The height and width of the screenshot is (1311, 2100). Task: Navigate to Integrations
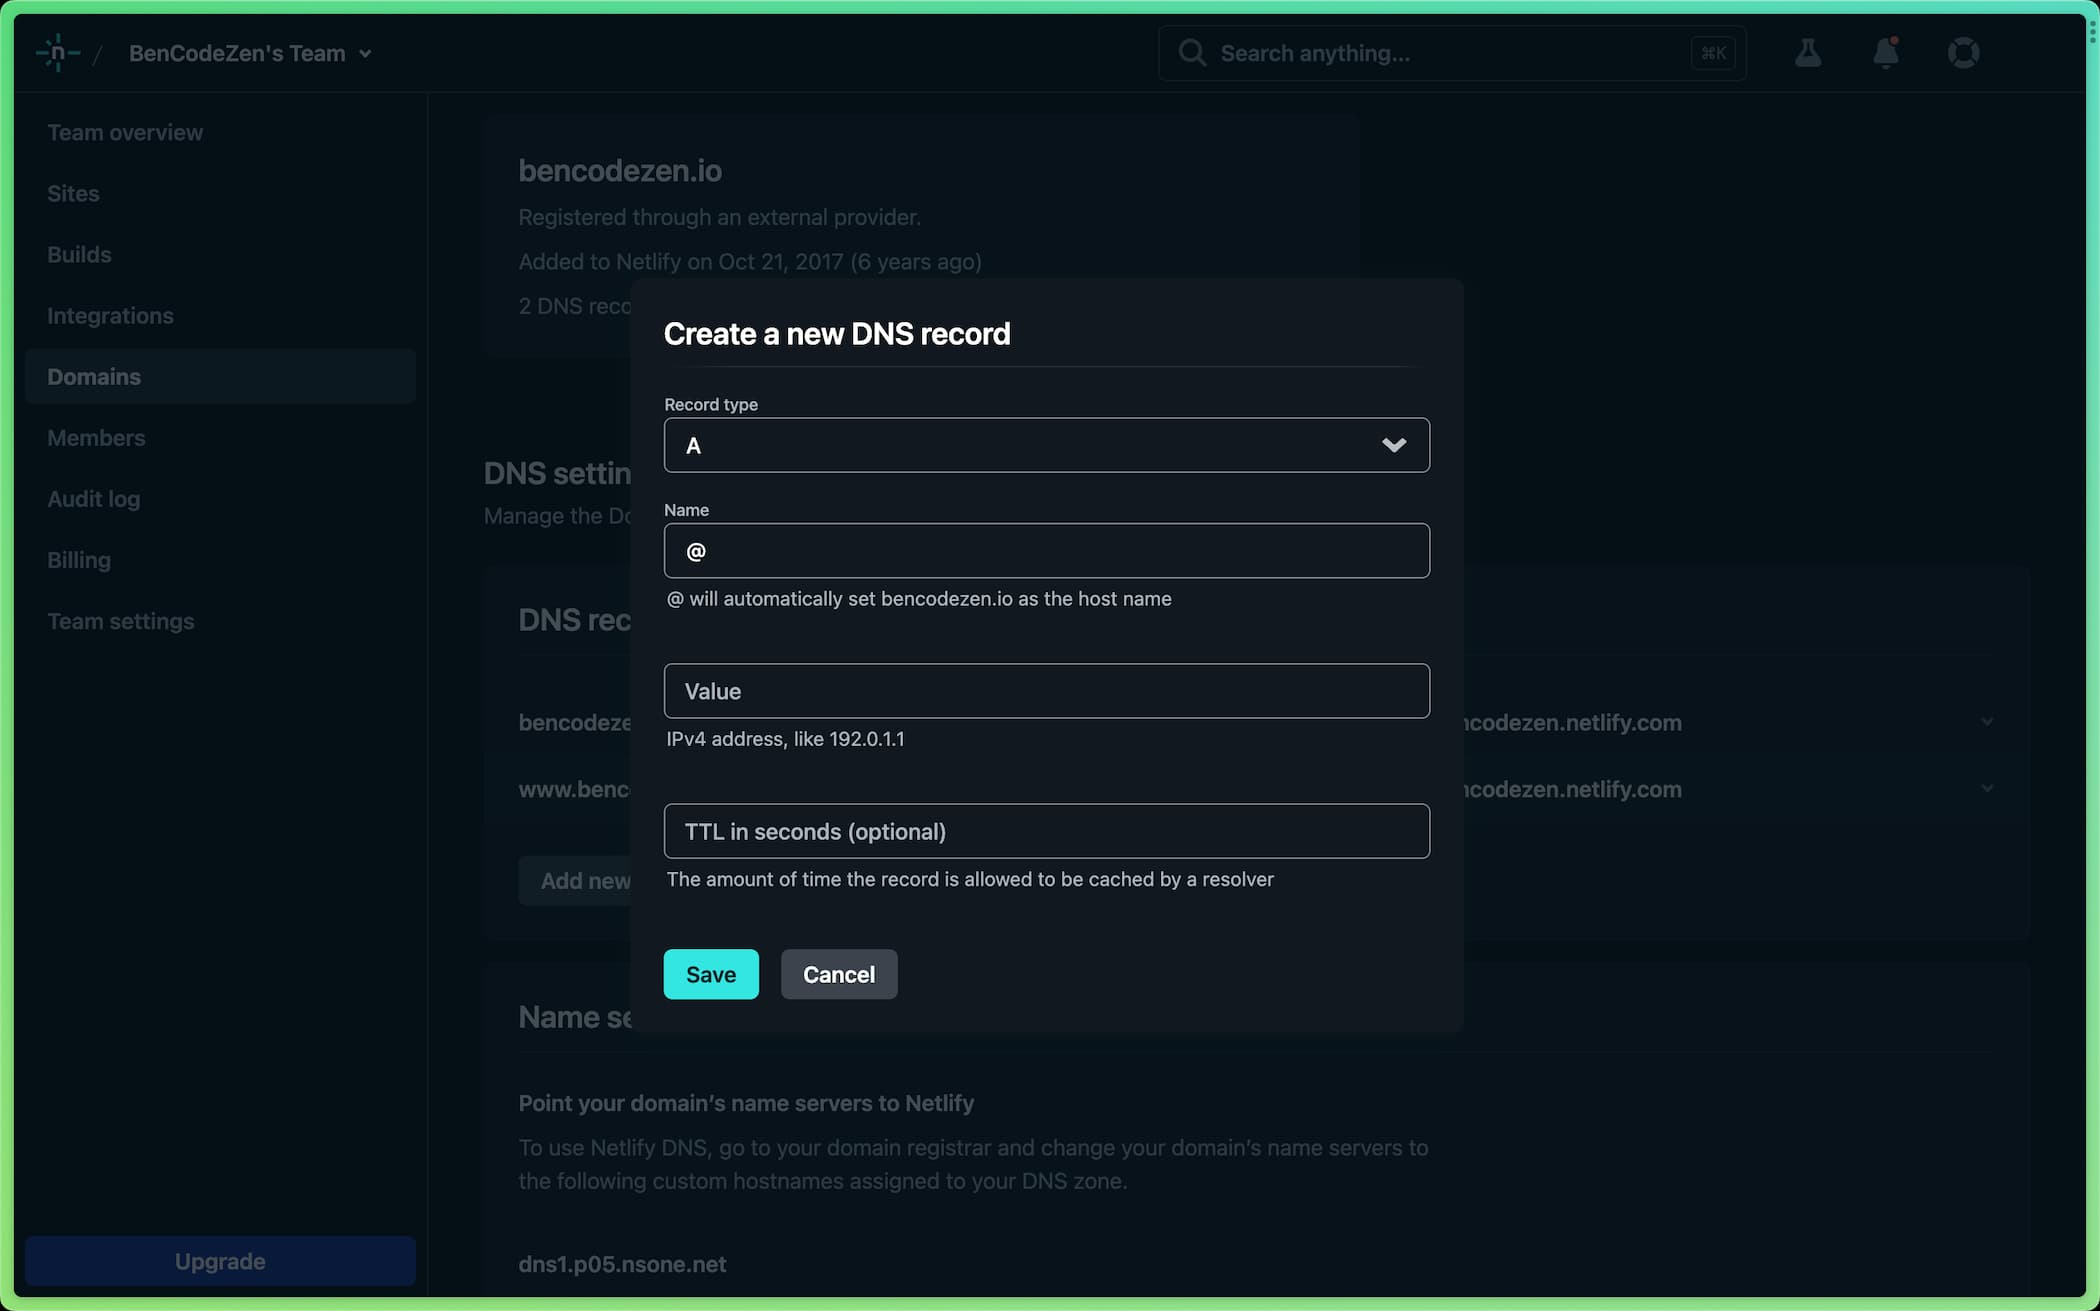(110, 316)
